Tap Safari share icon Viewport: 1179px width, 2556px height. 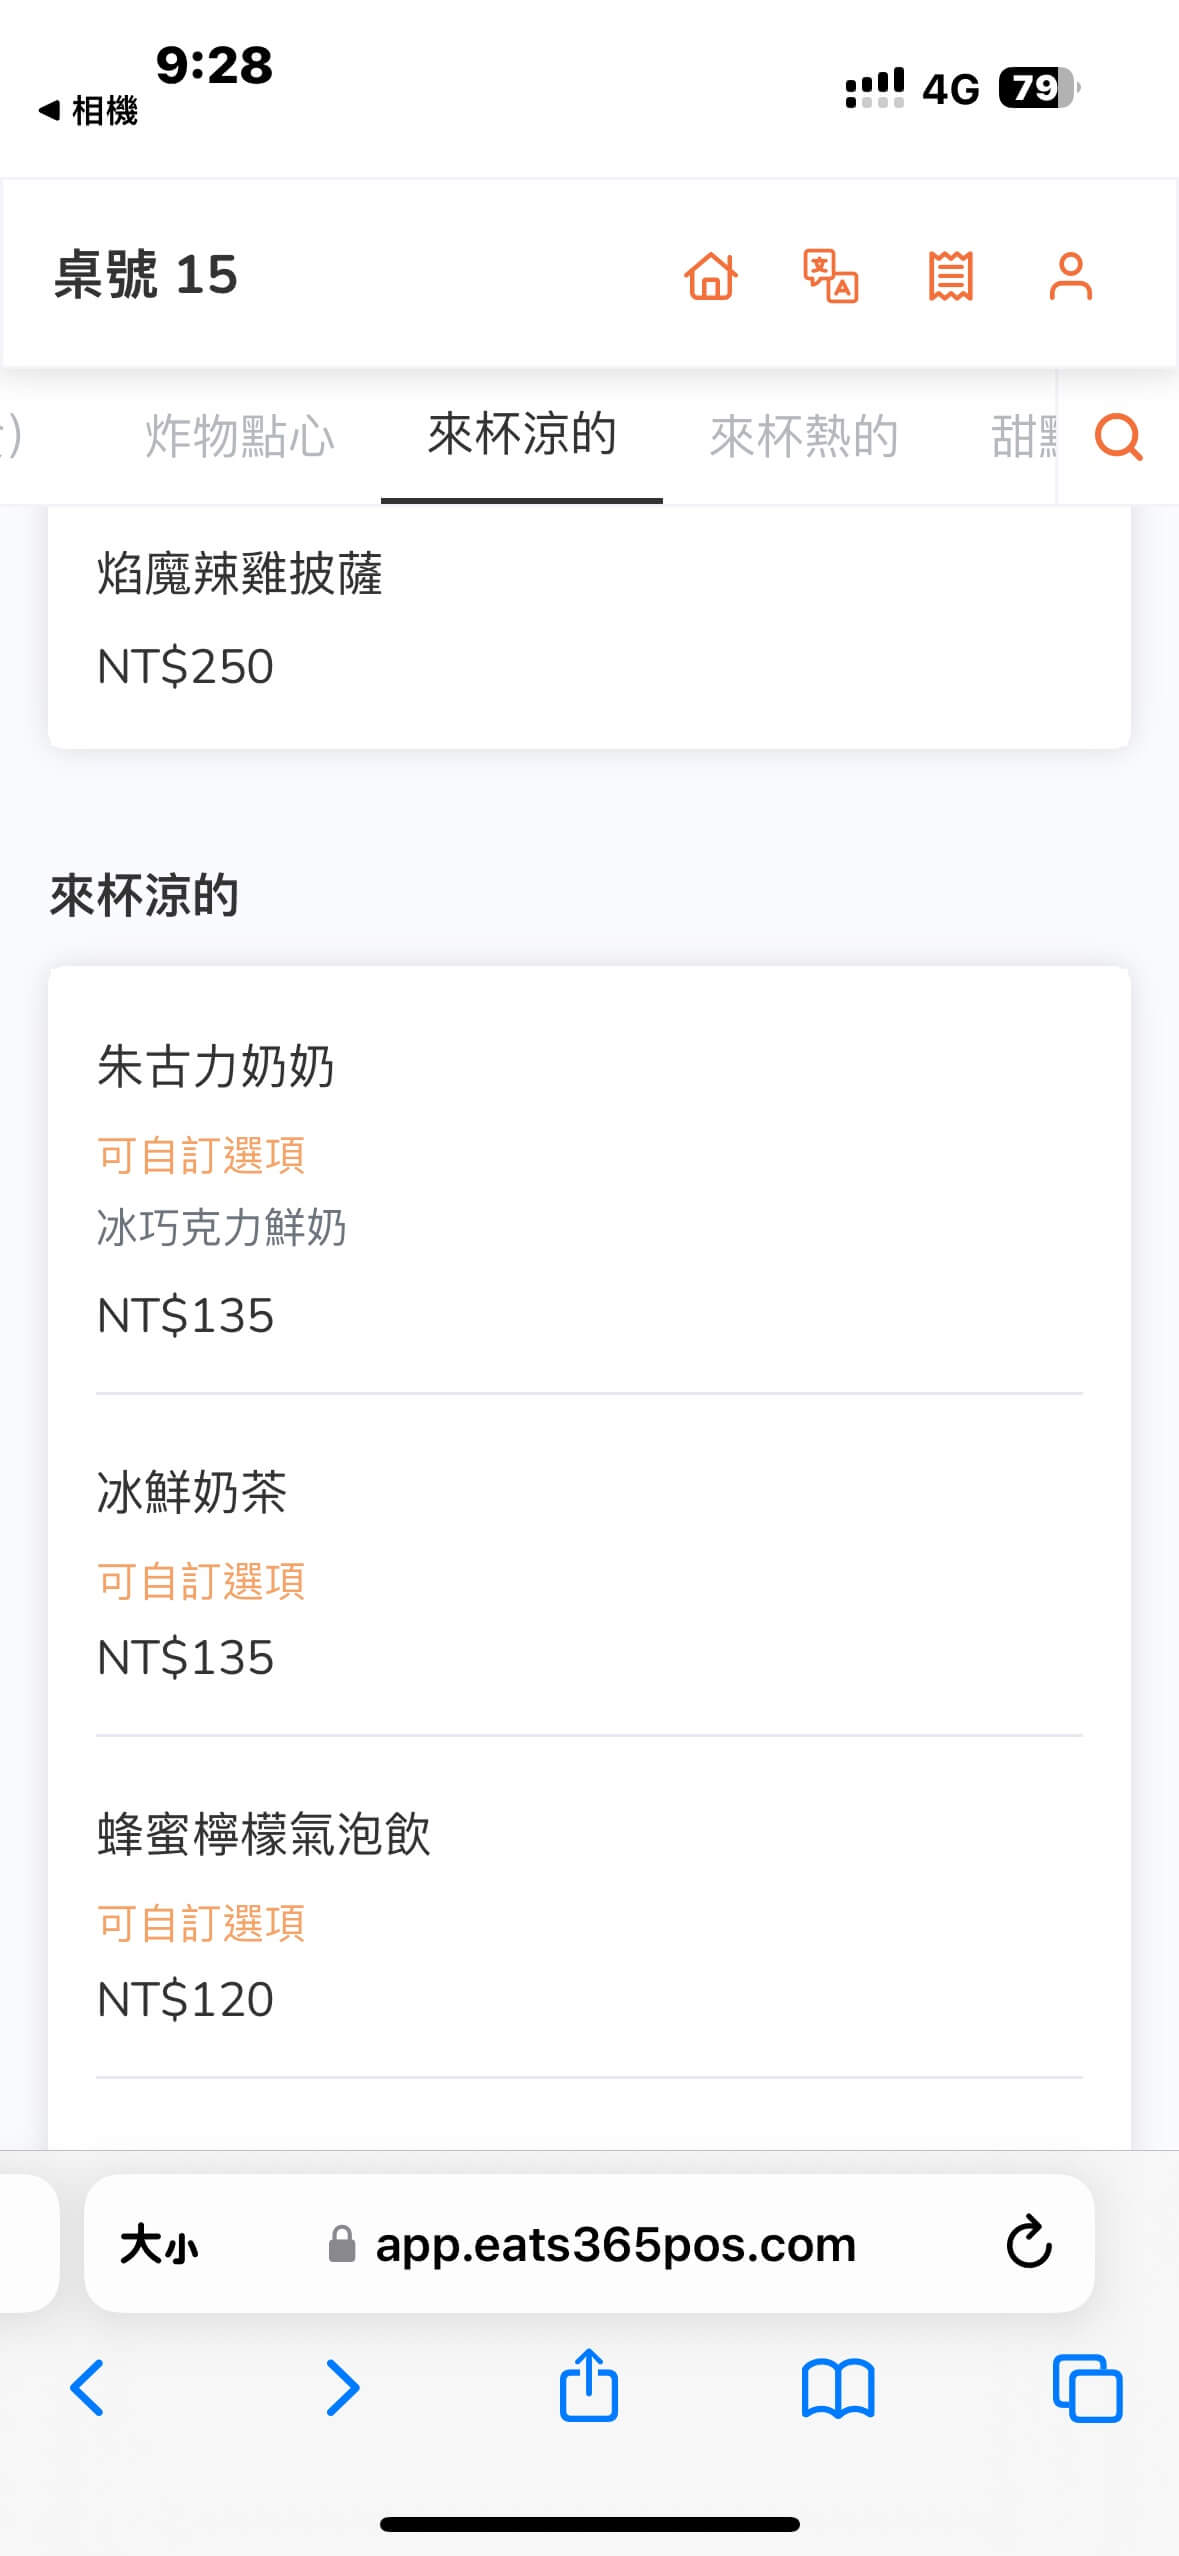coord(589,2386)
